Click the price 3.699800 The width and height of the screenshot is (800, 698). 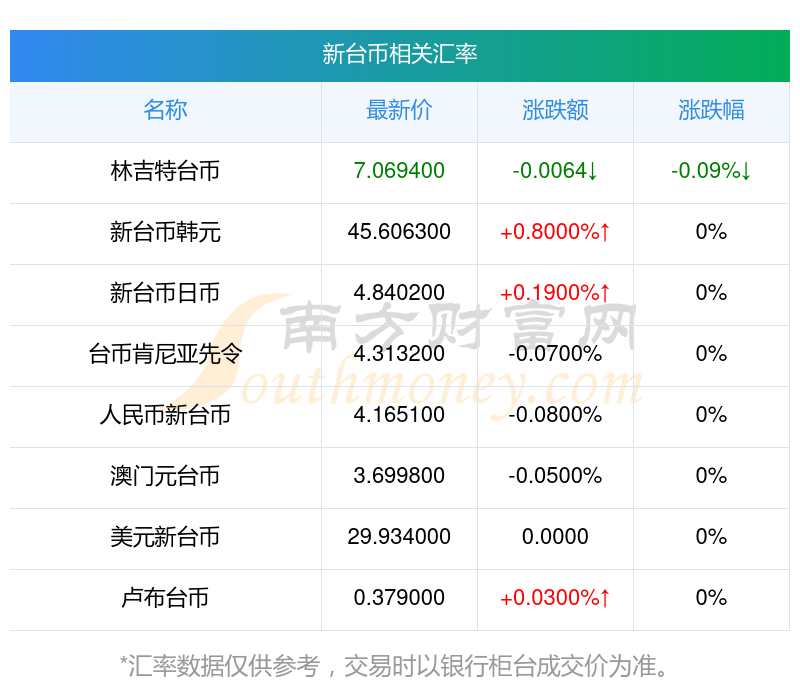click(x=399, y=476)
